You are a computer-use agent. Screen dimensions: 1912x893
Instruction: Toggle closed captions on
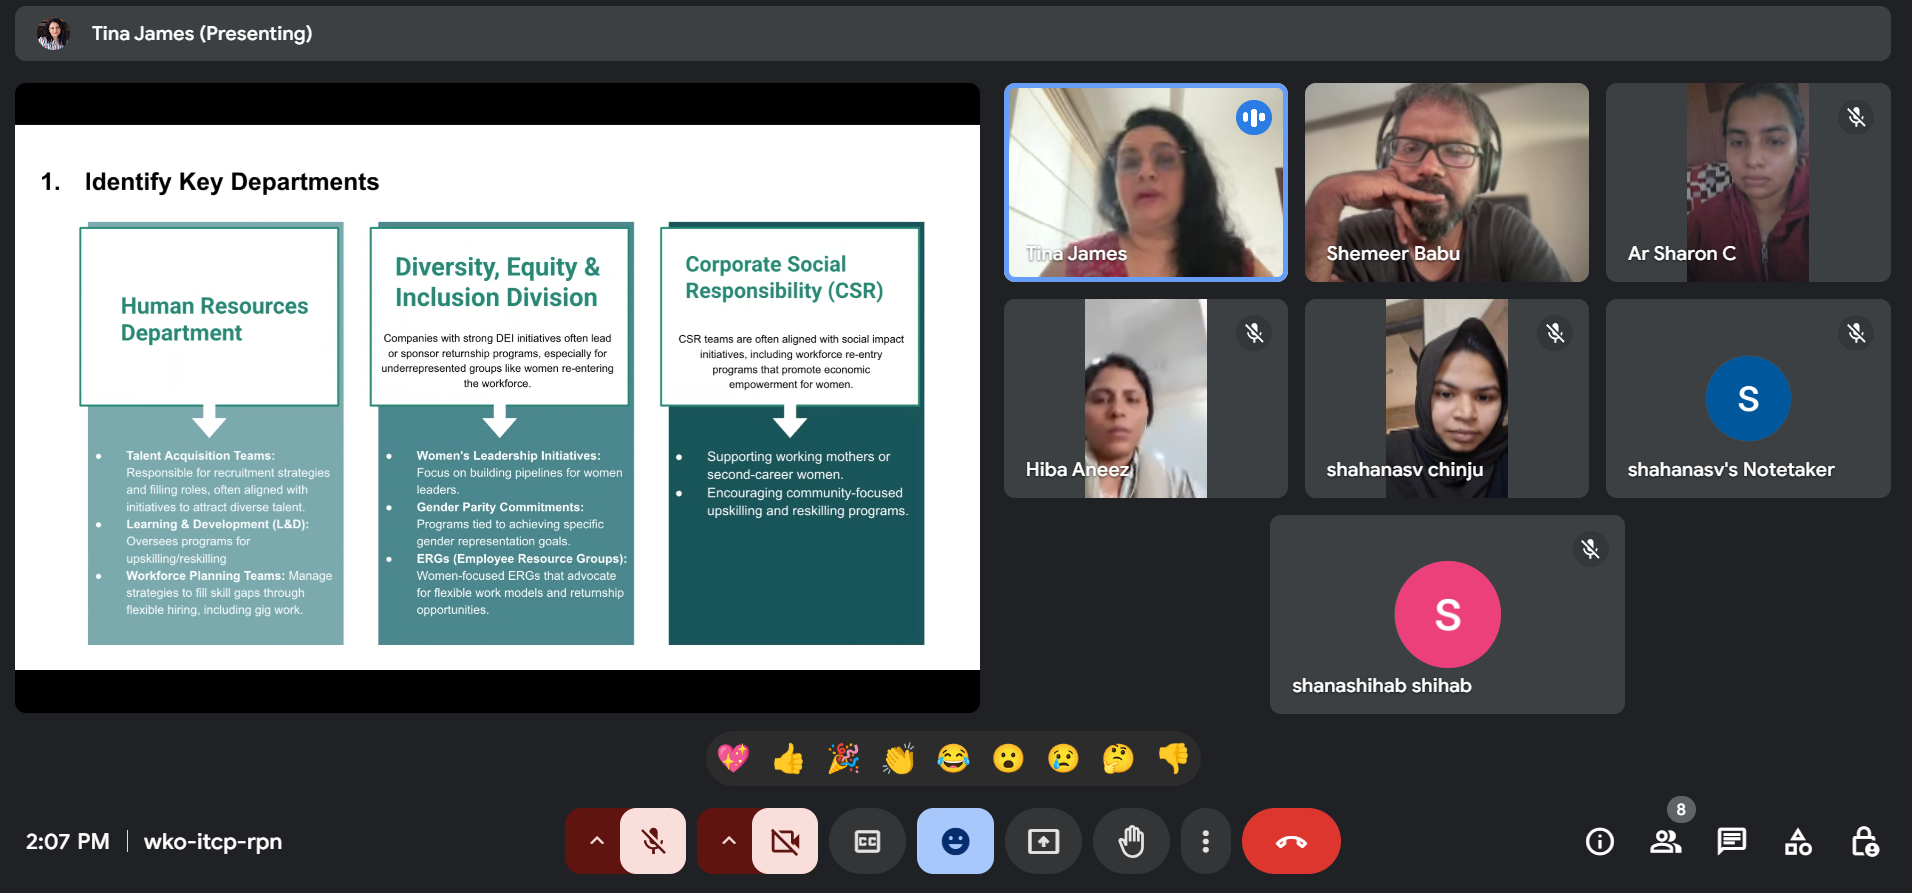pos(867,842)
